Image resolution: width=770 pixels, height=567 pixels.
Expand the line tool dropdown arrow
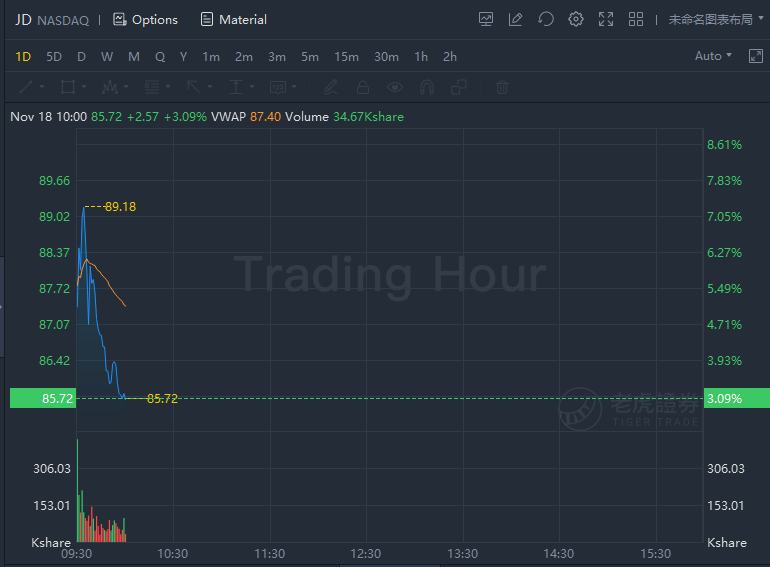pos(42,87)
